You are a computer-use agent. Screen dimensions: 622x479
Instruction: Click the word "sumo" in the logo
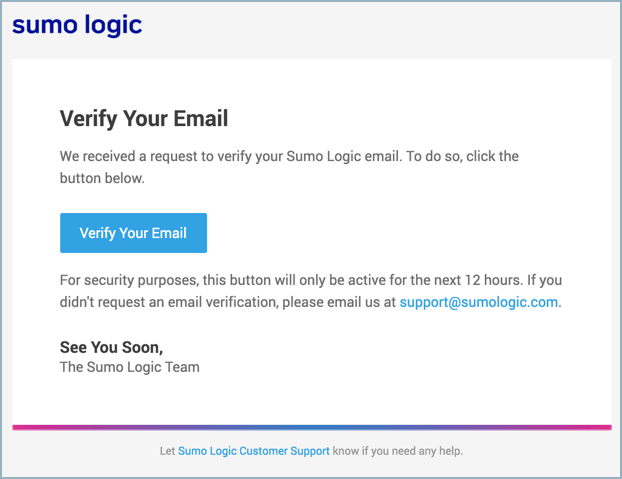[43, 24]
